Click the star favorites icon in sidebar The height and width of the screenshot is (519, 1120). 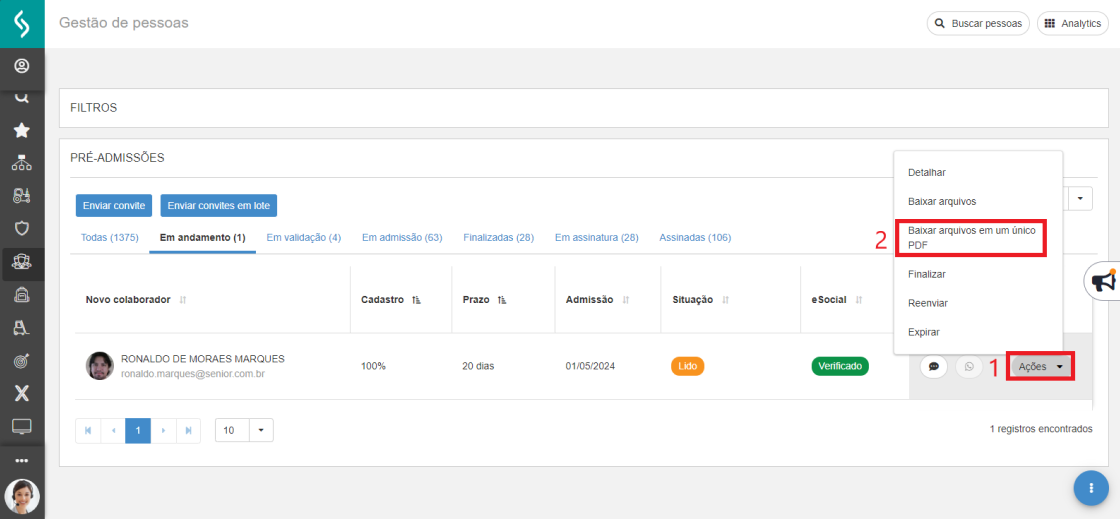[21, 131]
